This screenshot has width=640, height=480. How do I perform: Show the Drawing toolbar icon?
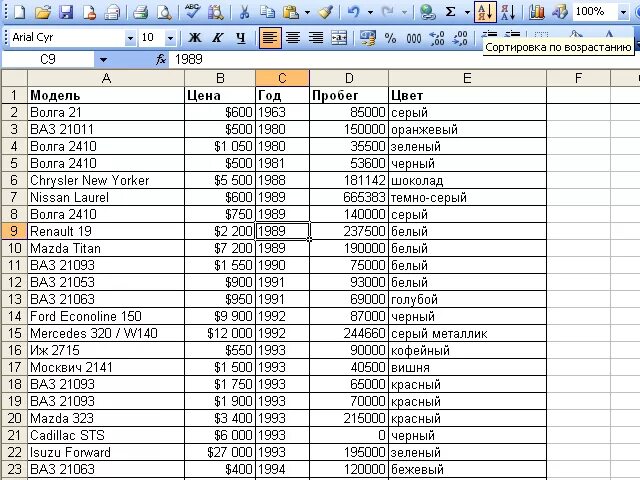pos(560,12)
